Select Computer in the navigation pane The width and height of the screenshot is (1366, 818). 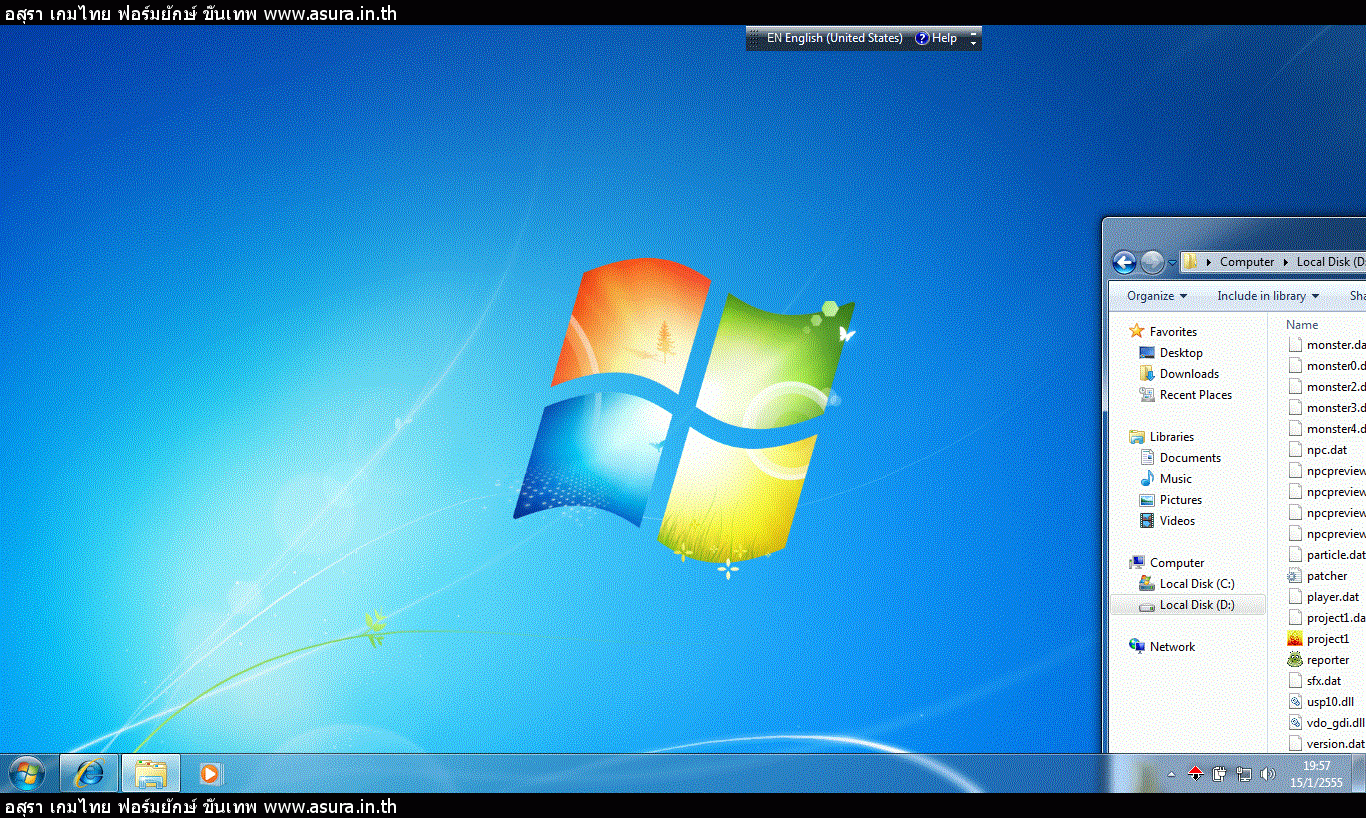coord(1177,563)
